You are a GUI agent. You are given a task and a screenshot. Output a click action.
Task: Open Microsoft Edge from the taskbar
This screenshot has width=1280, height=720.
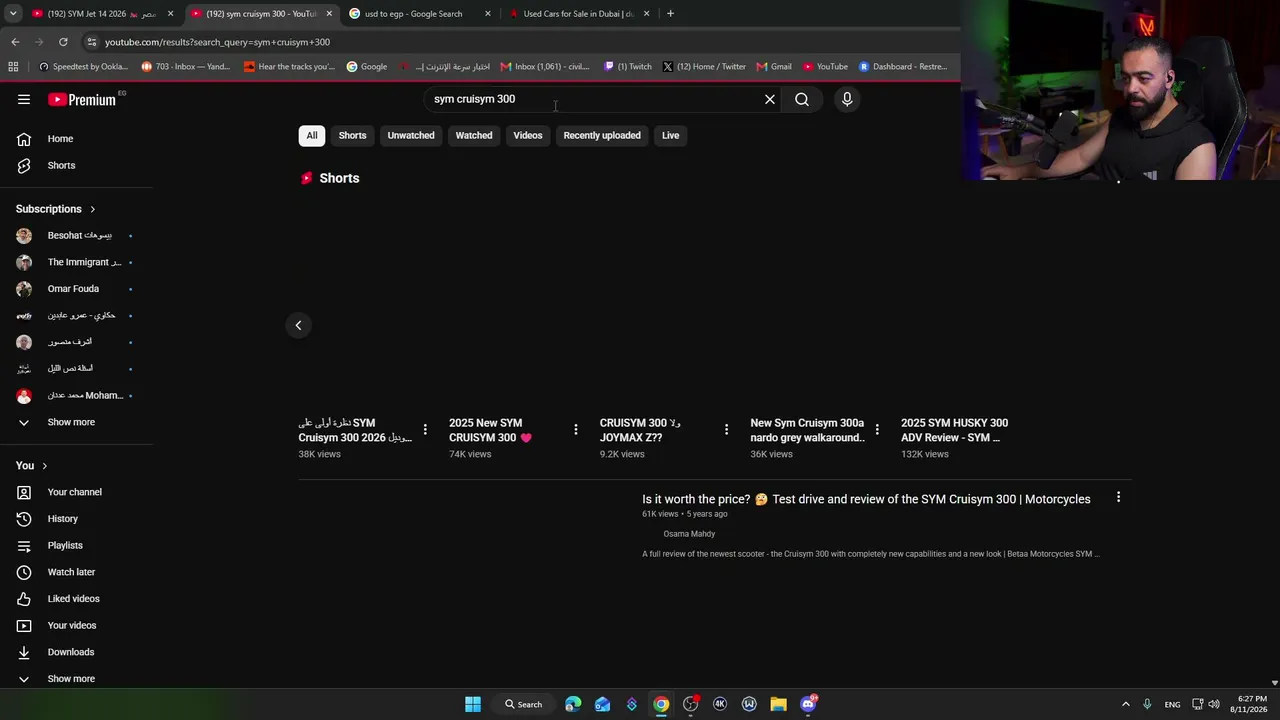(x=573, y=704)
